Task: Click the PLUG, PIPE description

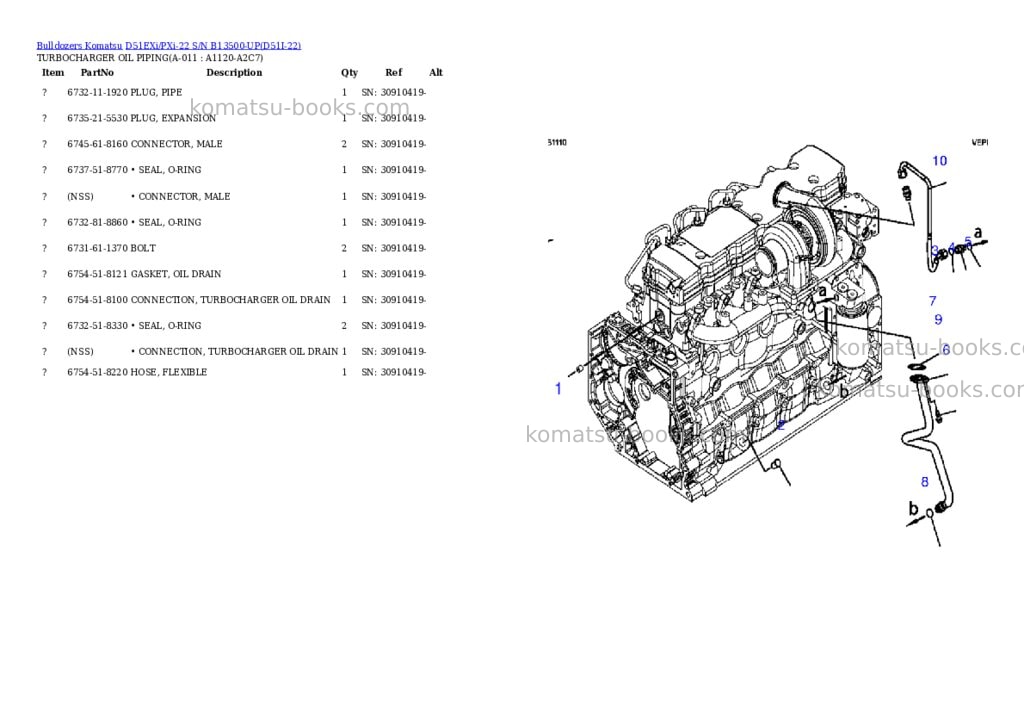Action: click(157, 93)
